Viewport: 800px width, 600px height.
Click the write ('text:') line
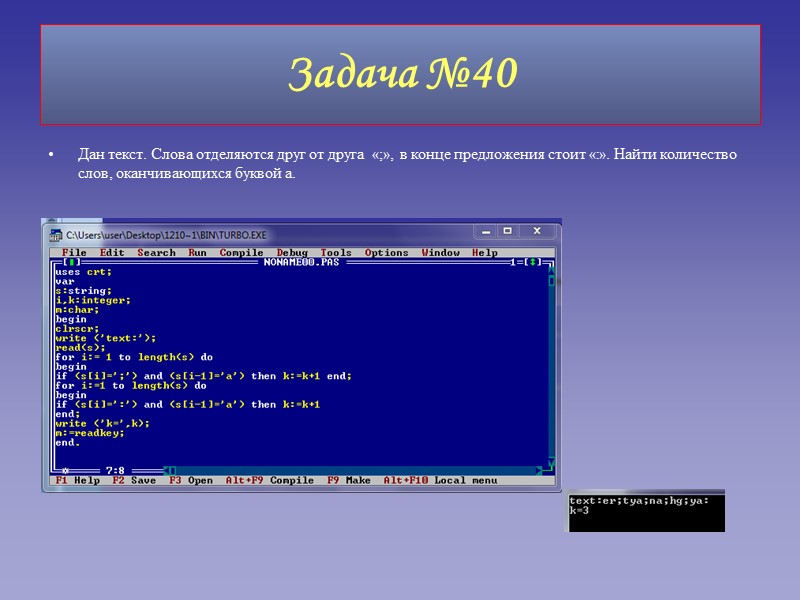pos(106,338)
